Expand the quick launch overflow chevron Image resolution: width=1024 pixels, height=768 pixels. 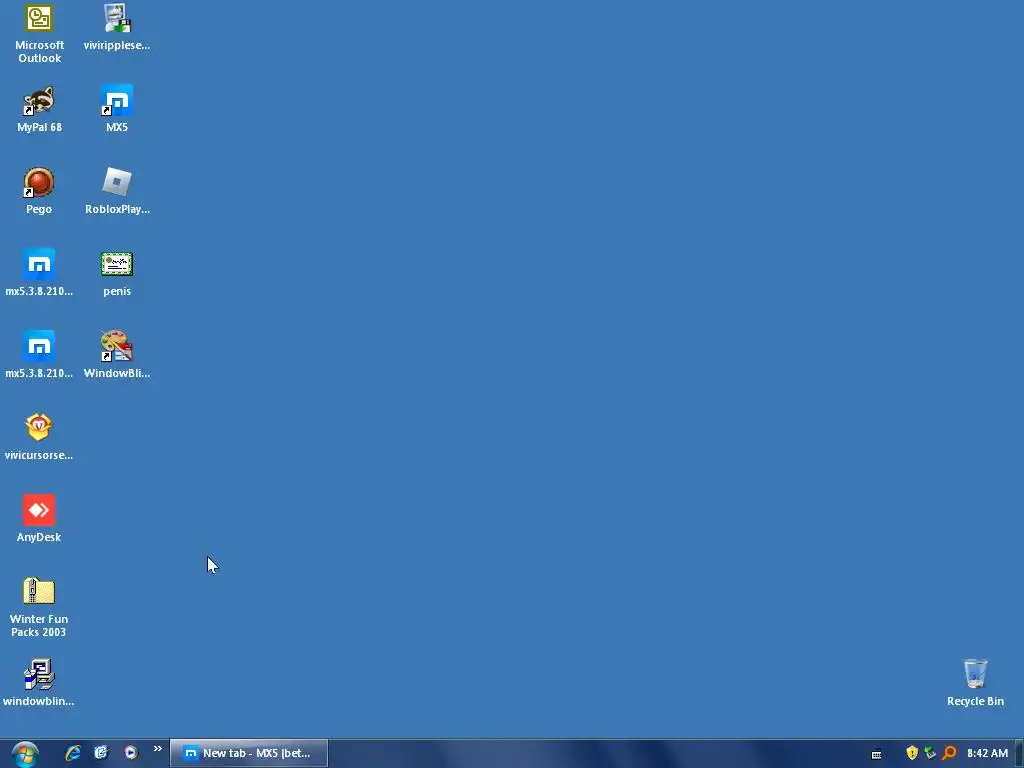coord(157,749)
